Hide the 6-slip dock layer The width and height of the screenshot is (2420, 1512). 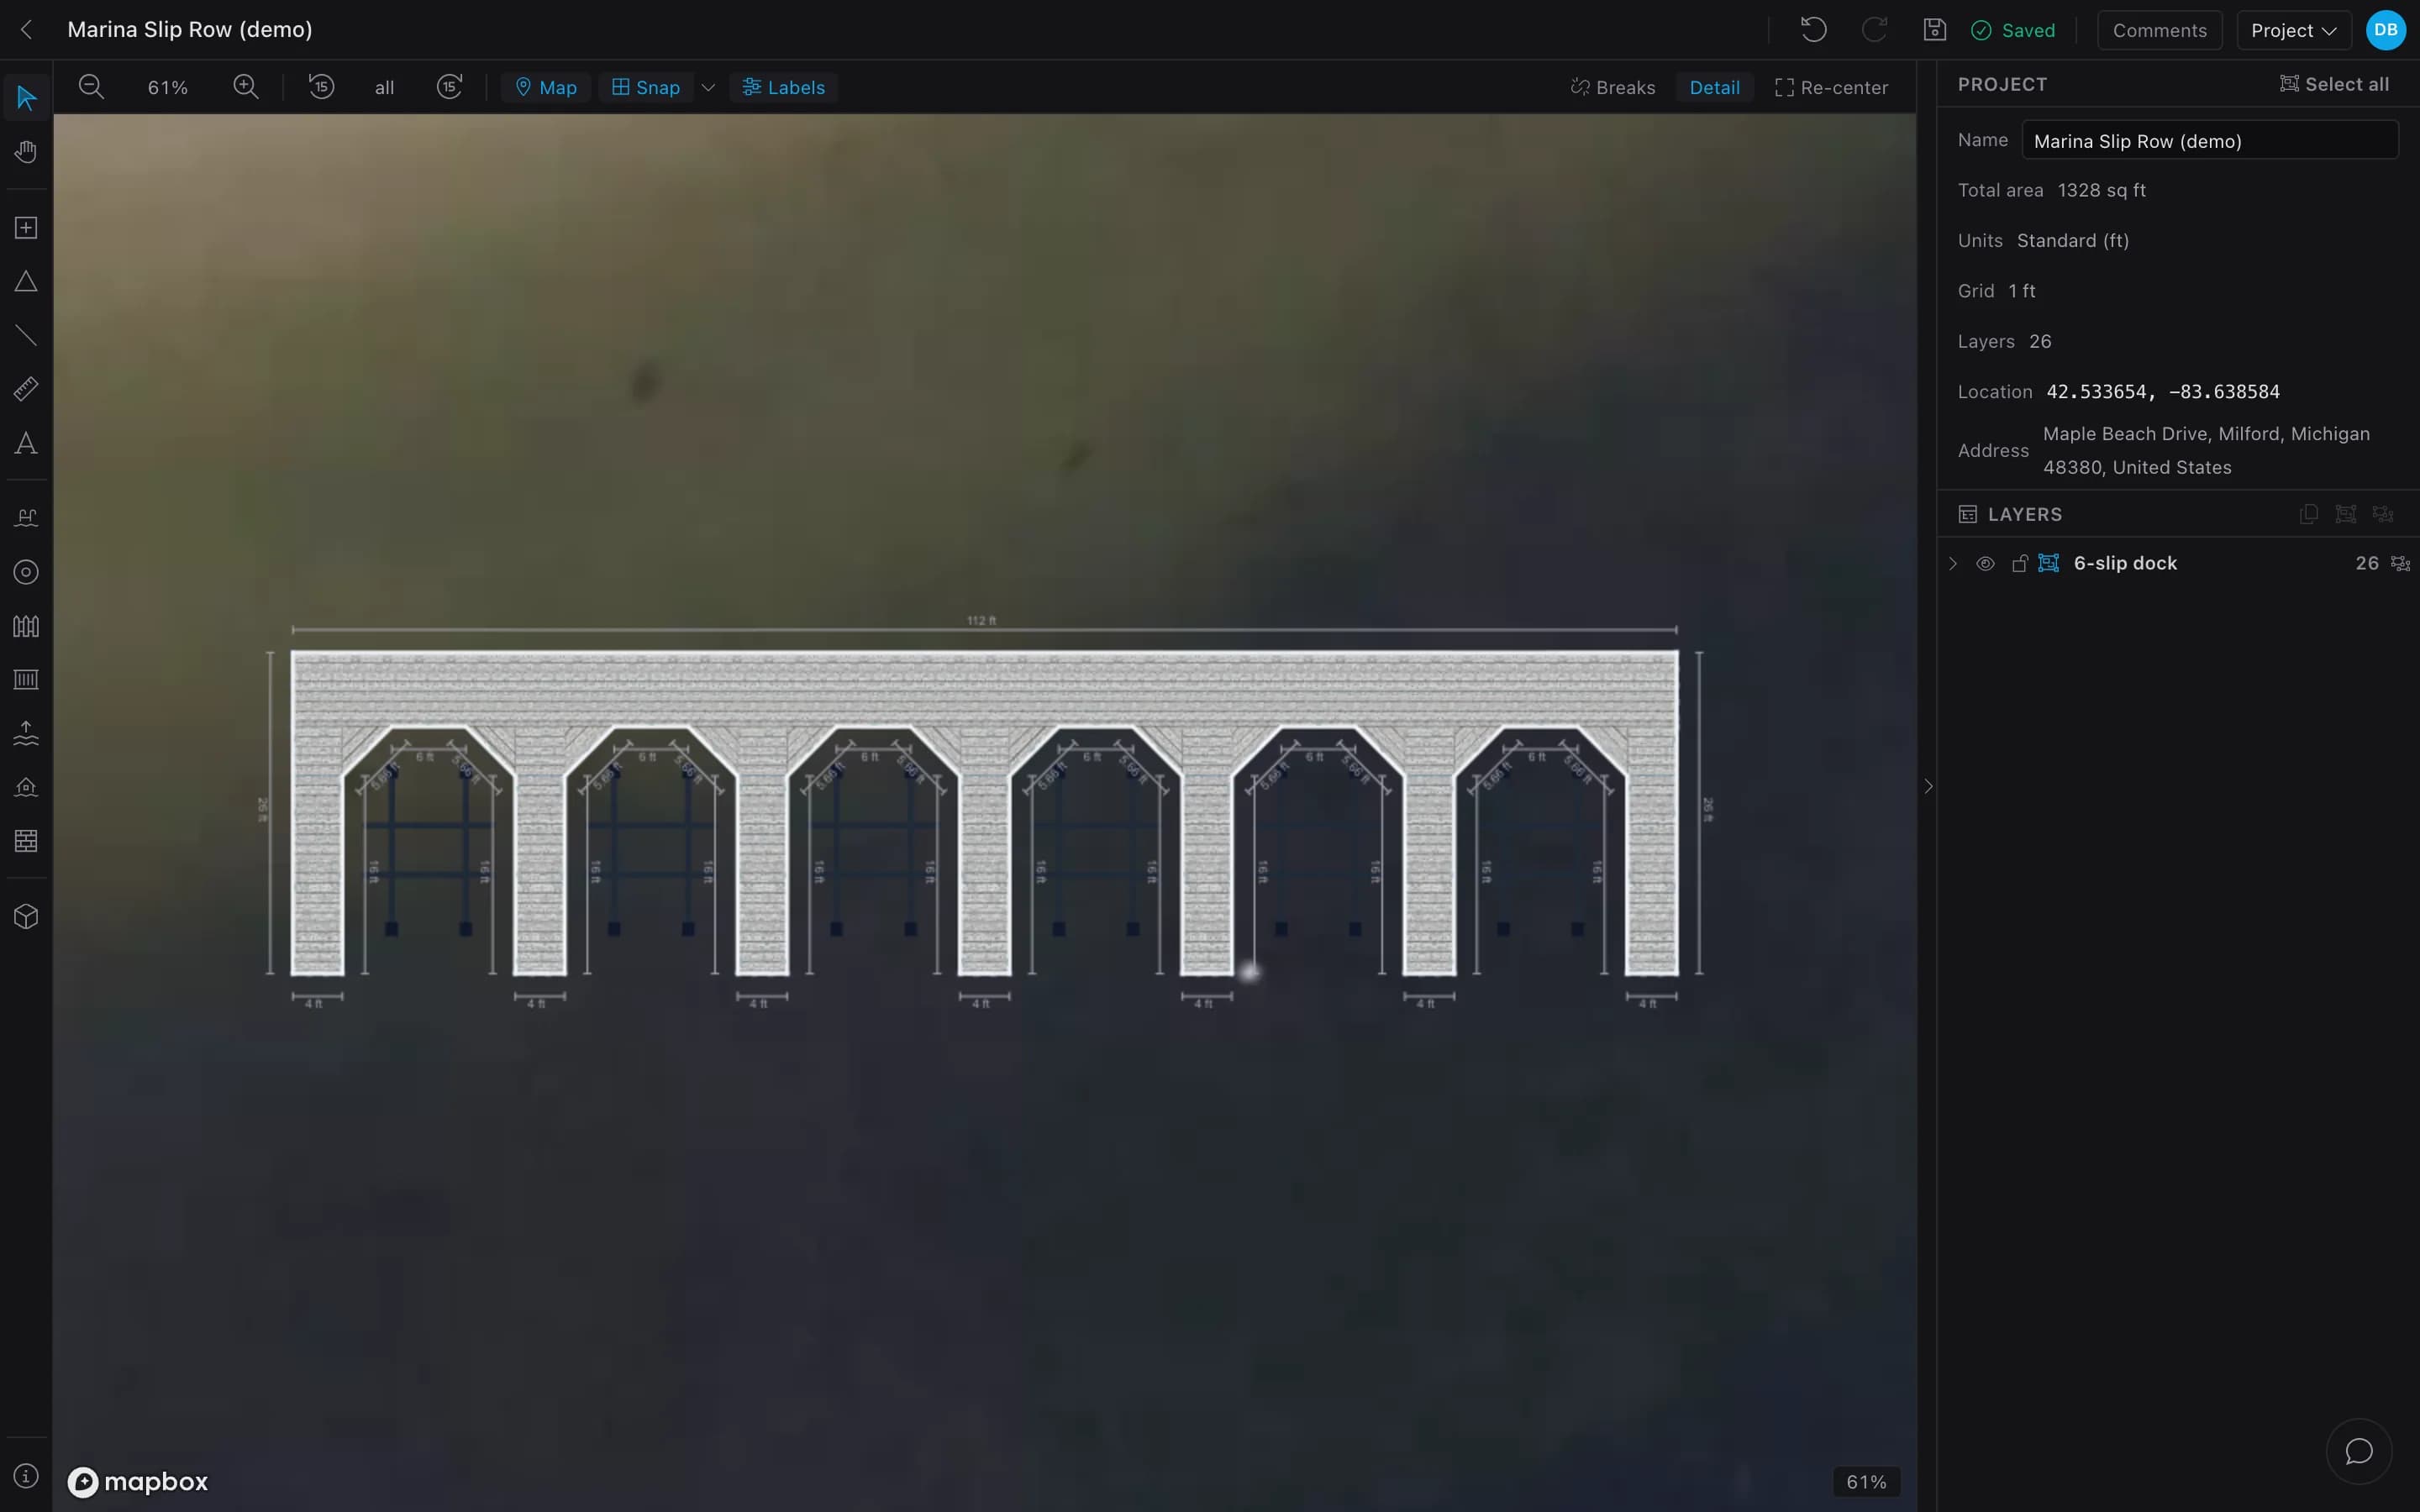1986,564
